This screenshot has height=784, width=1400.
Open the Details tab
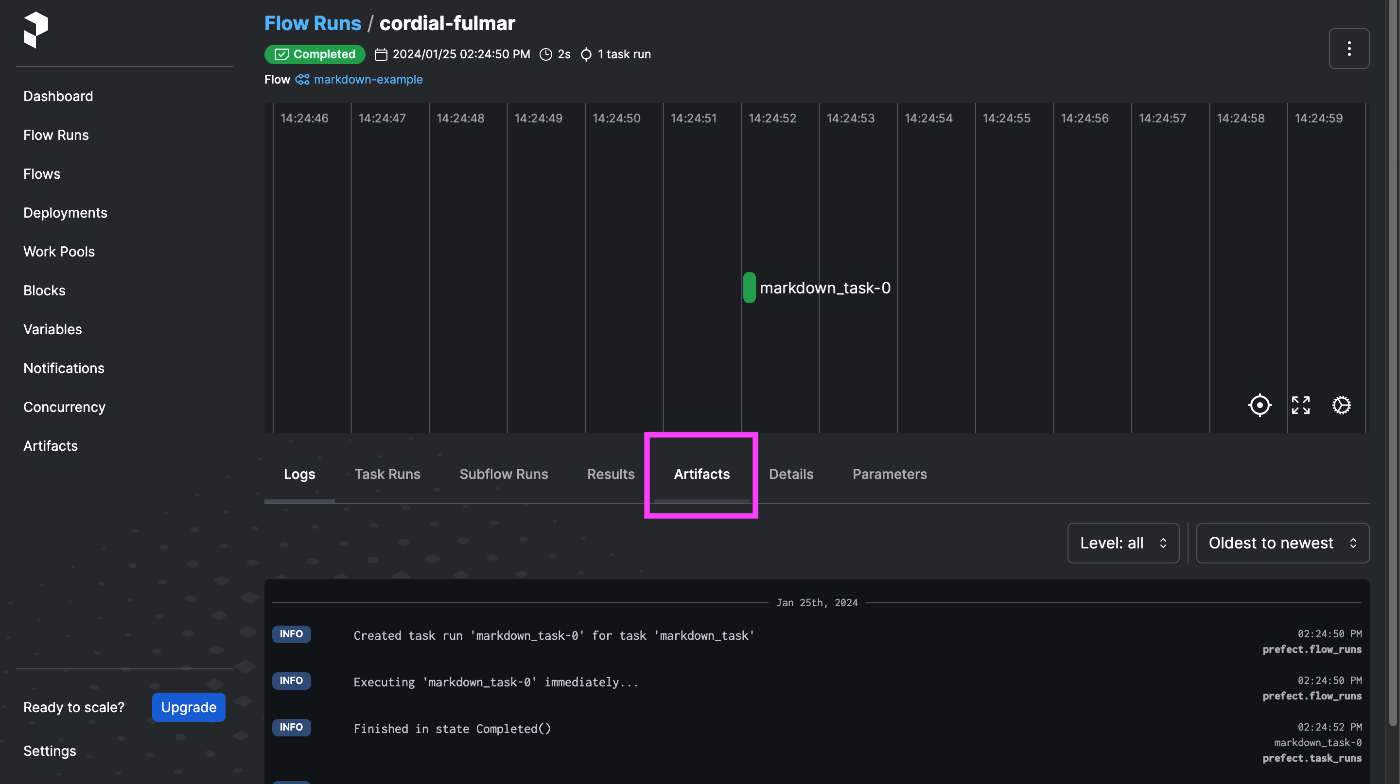click(x=791, y=474)
